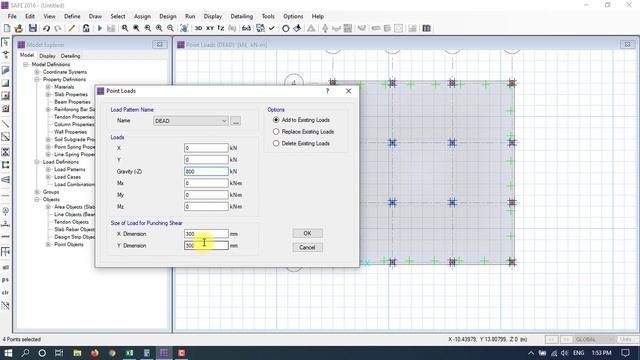Screen dimensions: 640x360
Task: Select Replace Existing Loads radio button
Action: (276, 132)
